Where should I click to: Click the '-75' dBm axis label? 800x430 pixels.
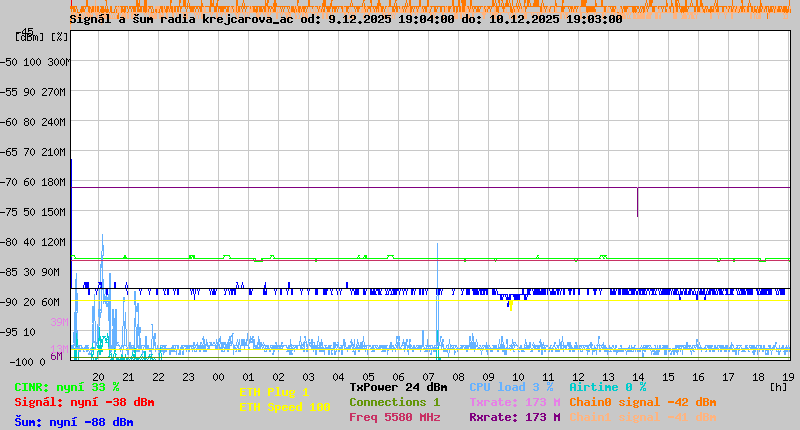click(x=9, y=212)
